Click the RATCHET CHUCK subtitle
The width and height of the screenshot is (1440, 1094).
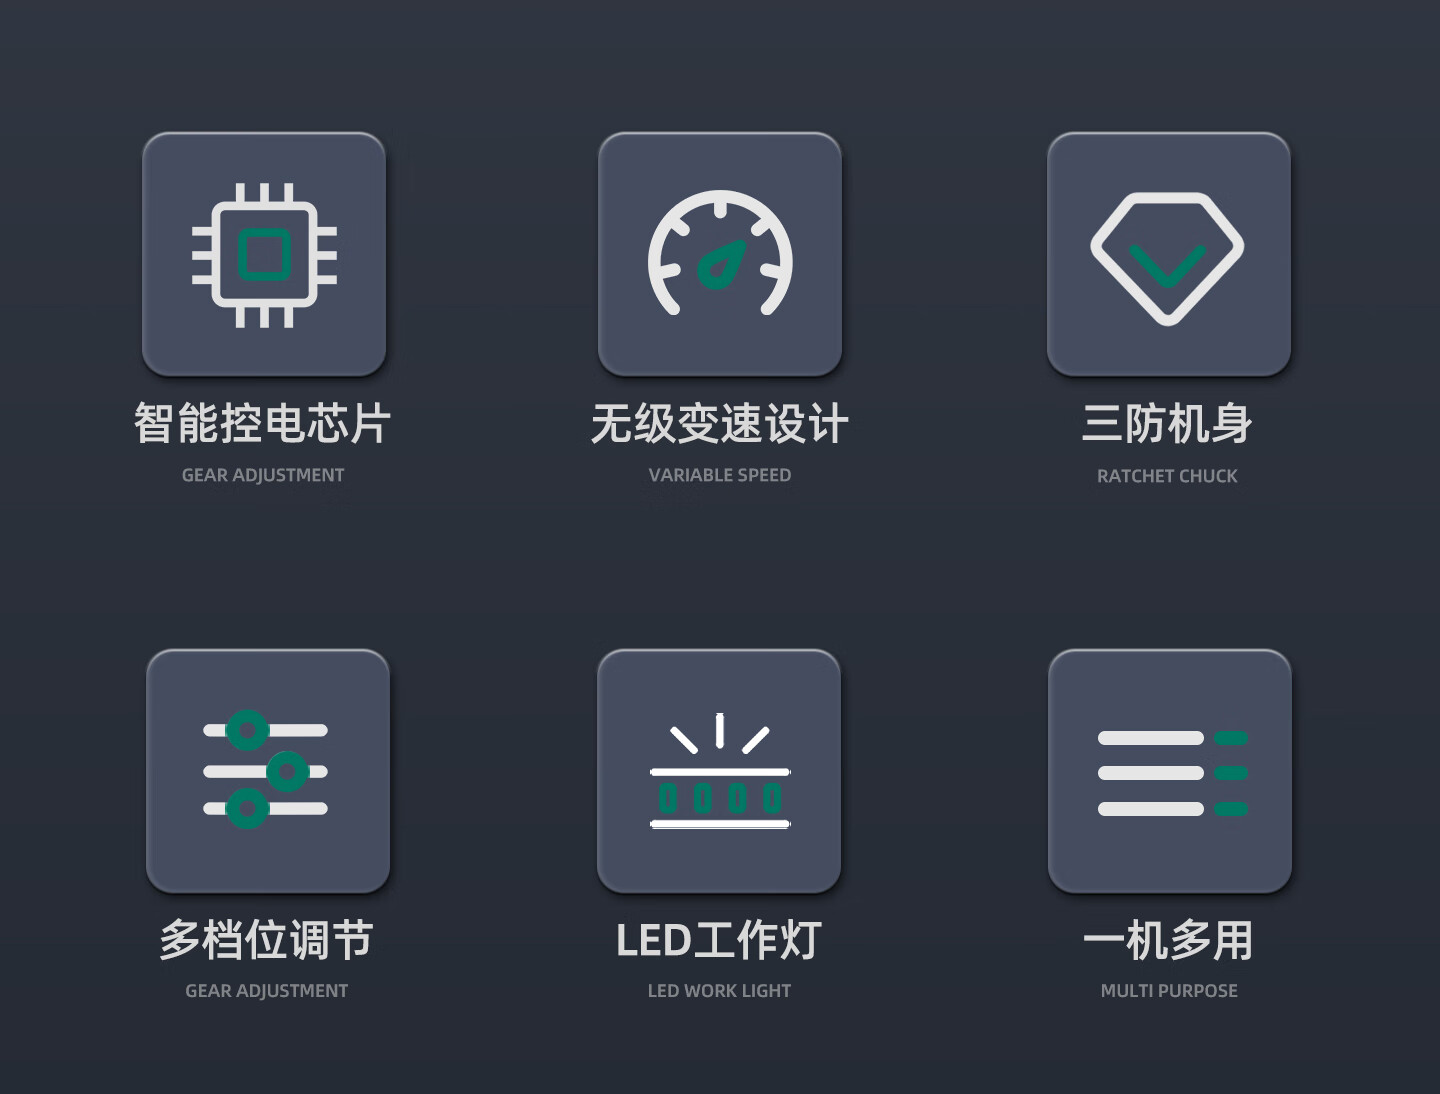(x=1167, y=476)
